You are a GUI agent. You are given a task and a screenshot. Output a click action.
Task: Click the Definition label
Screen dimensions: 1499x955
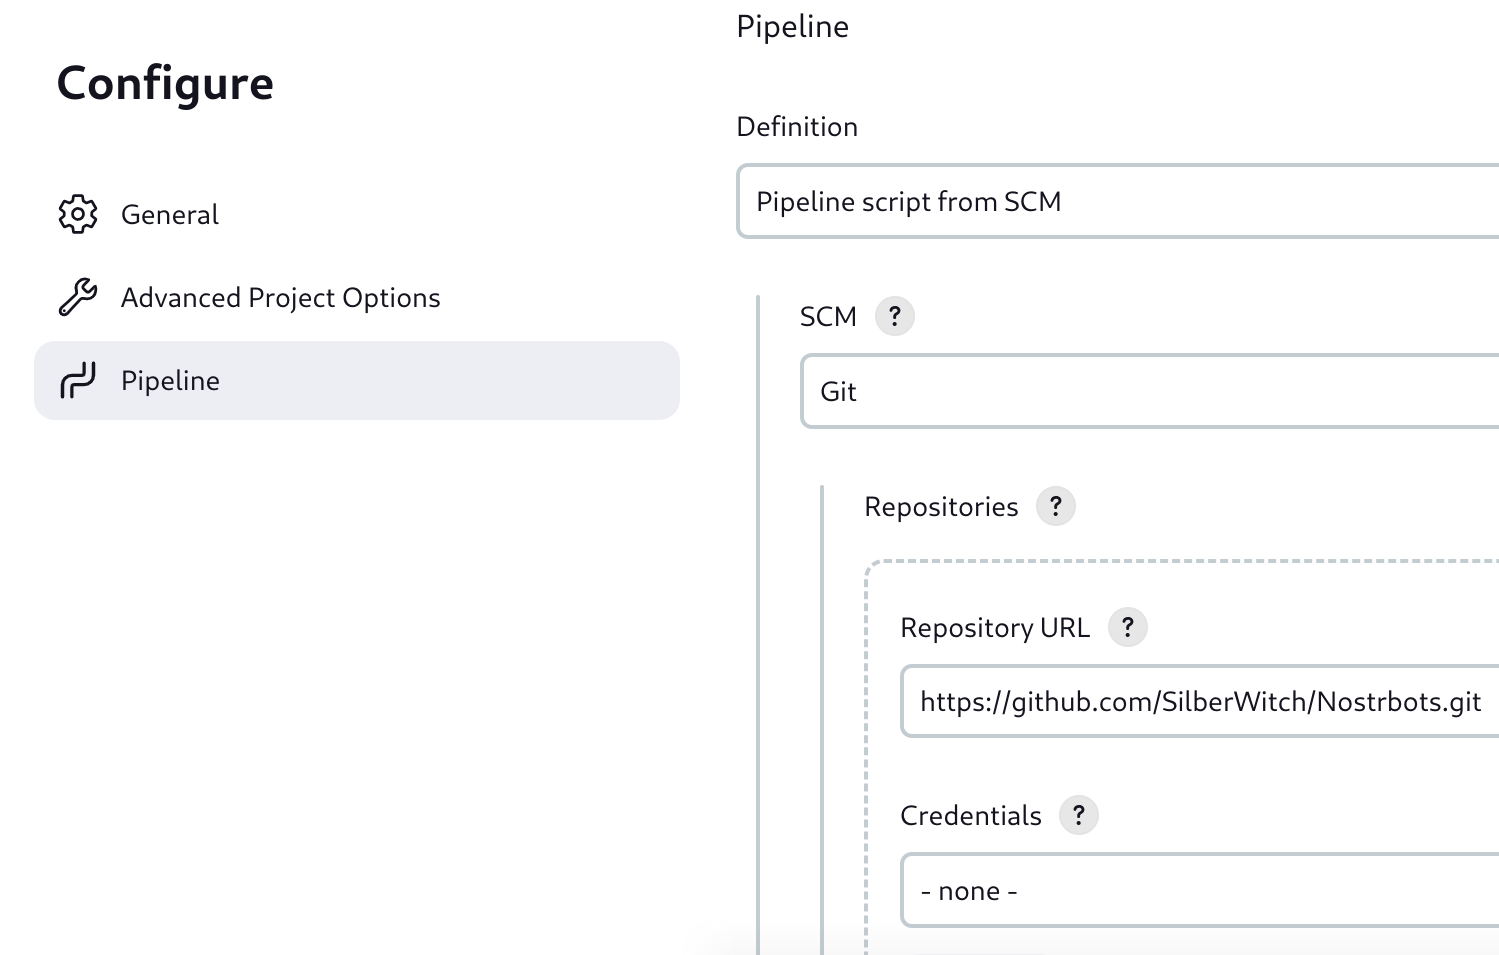point(797,126)
